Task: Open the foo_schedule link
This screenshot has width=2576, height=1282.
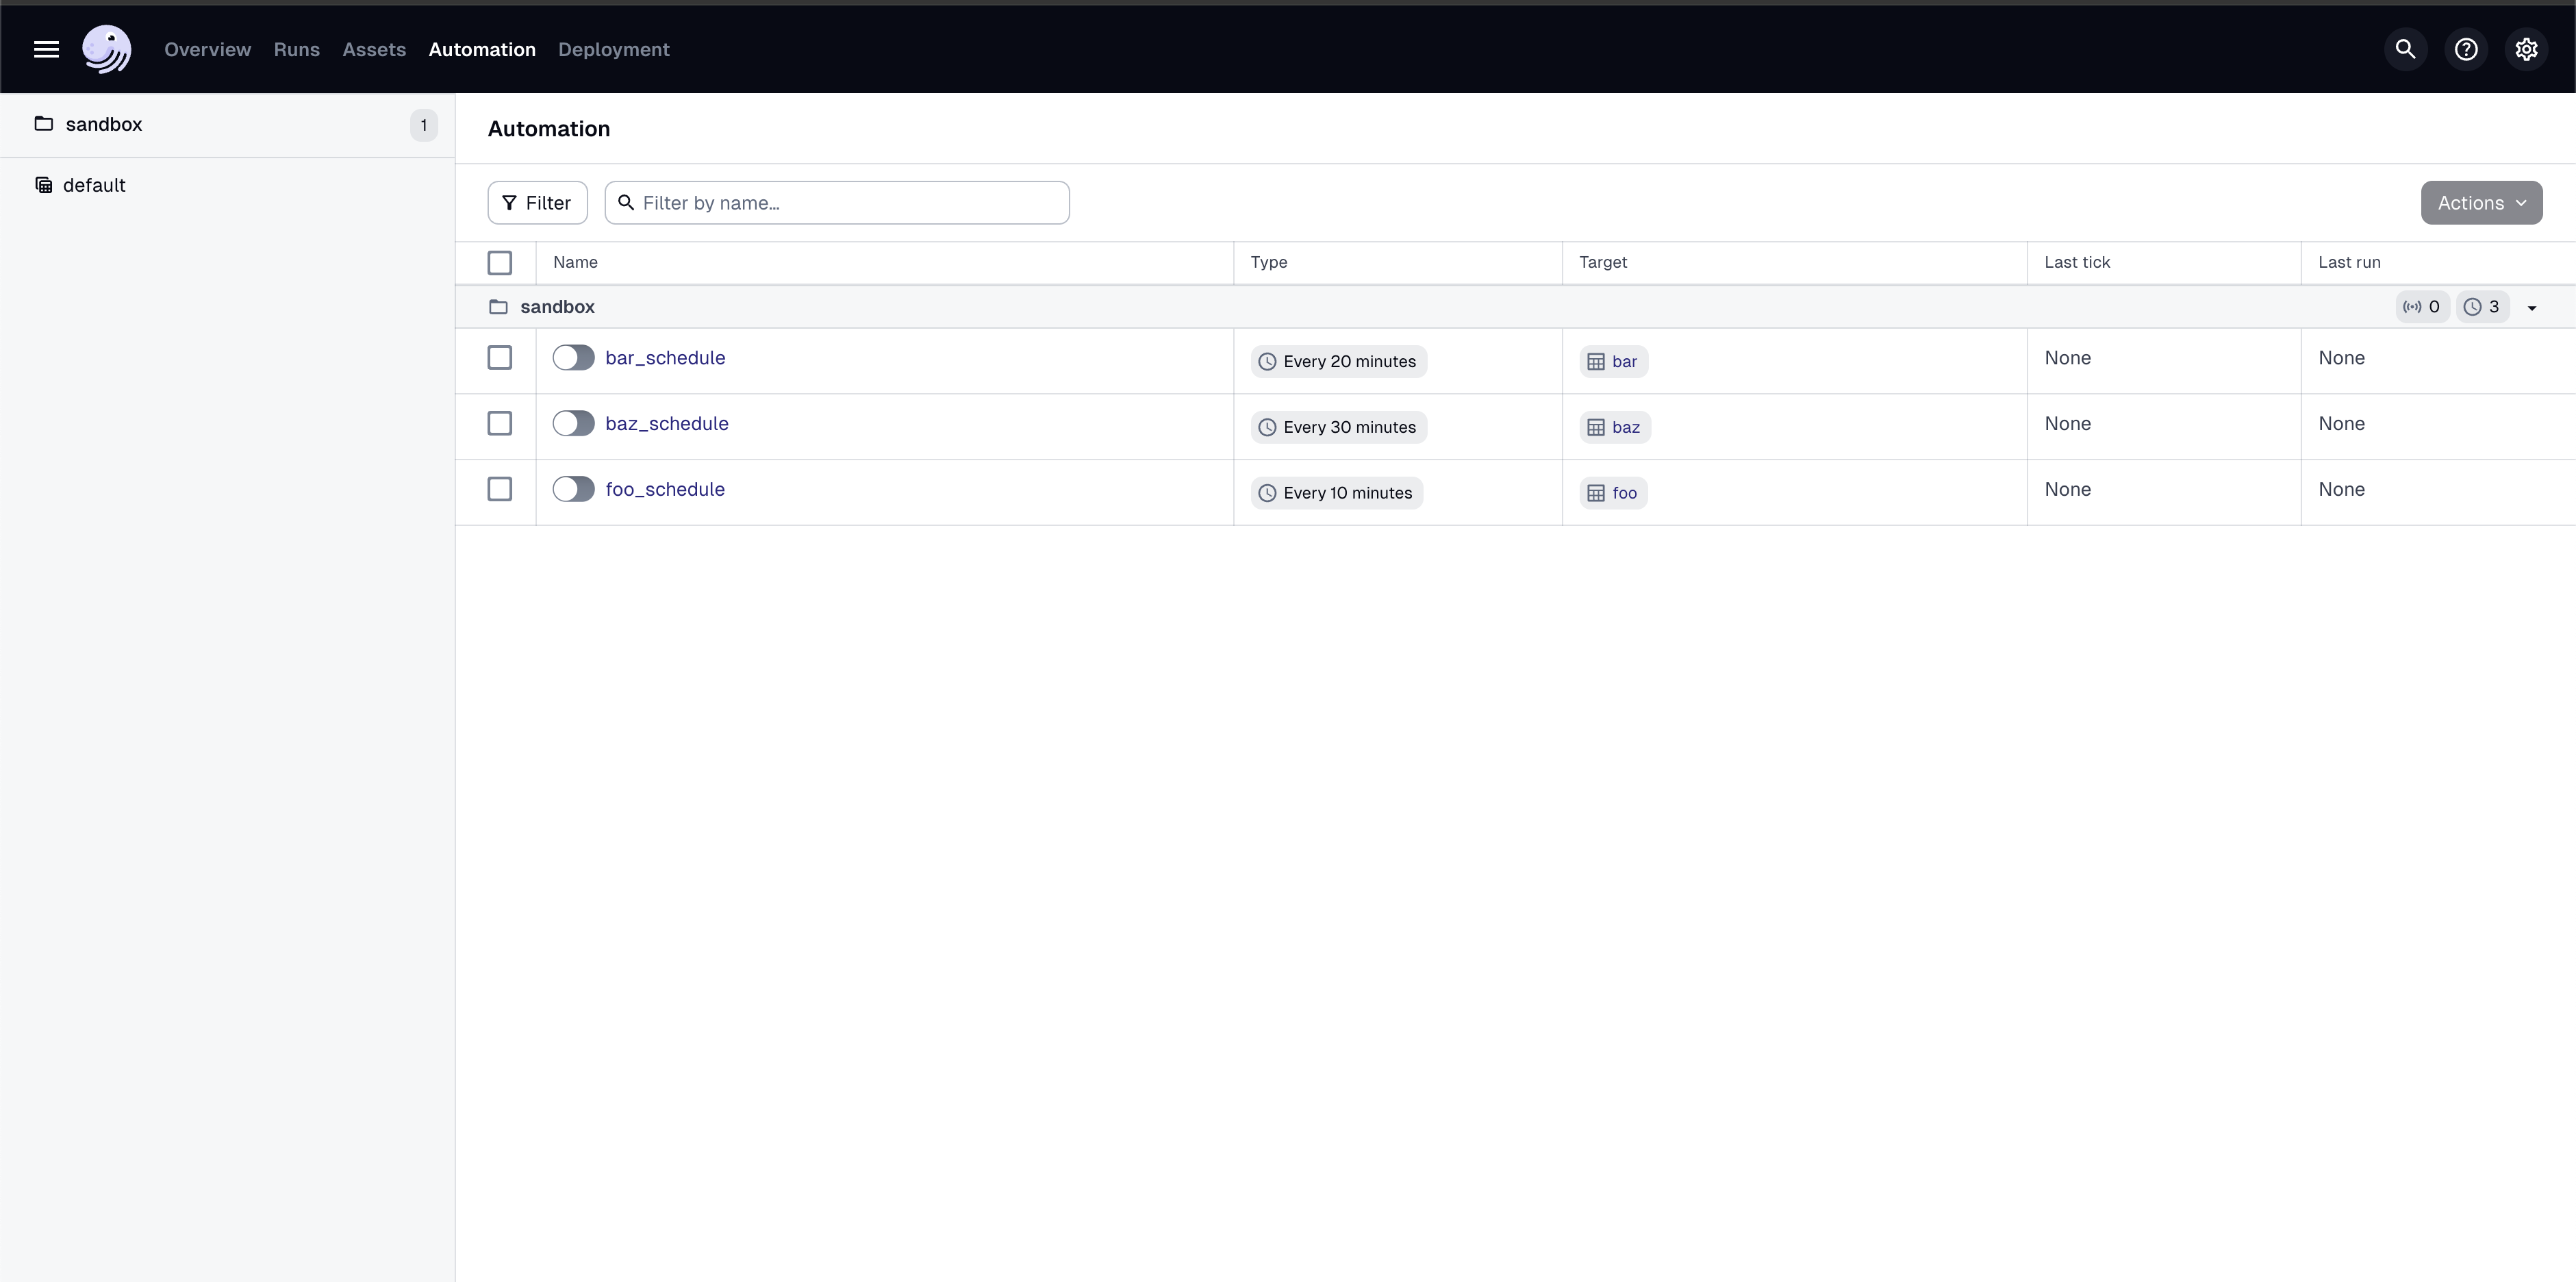Action: pos(665,489)
